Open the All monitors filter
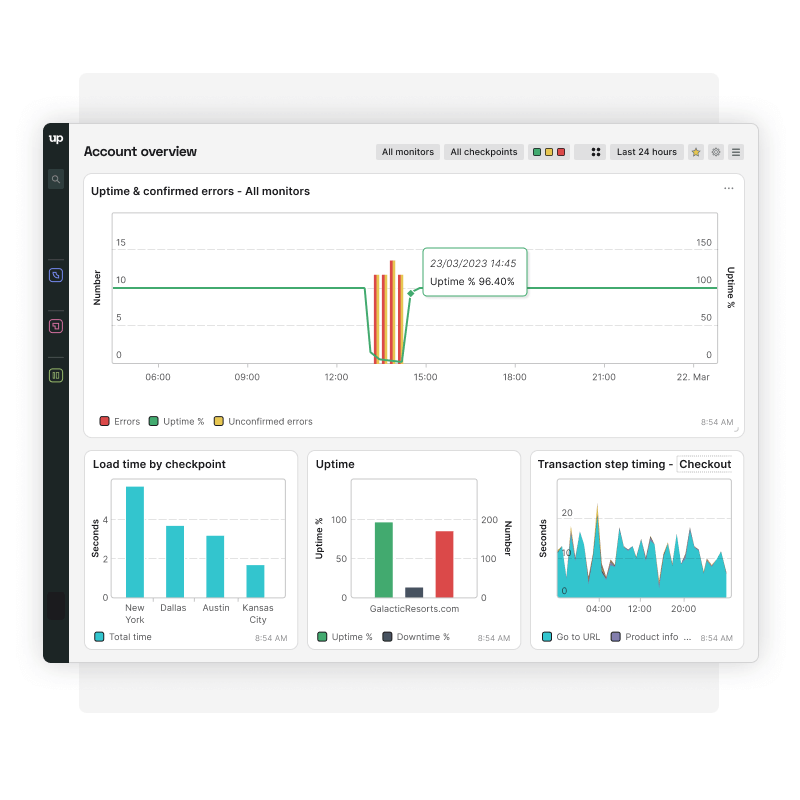The image size is (800, 800). pos(407,152)
